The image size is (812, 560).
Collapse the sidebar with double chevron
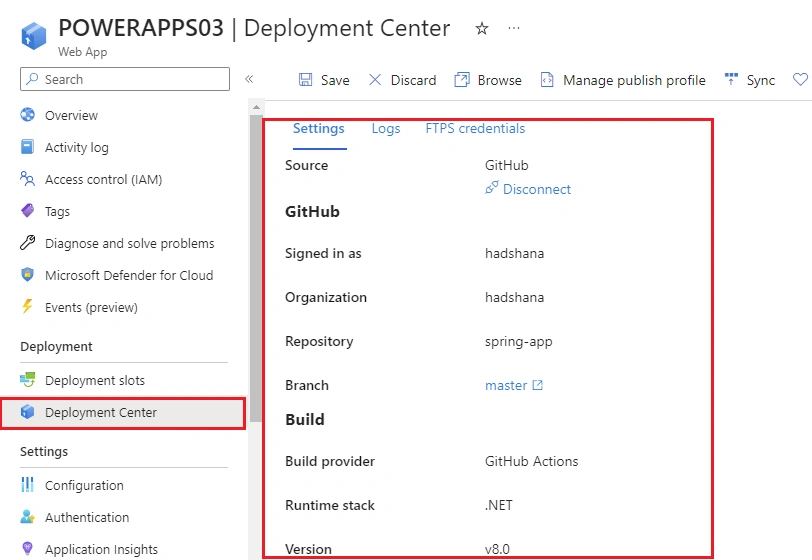(x=249, y=79)
